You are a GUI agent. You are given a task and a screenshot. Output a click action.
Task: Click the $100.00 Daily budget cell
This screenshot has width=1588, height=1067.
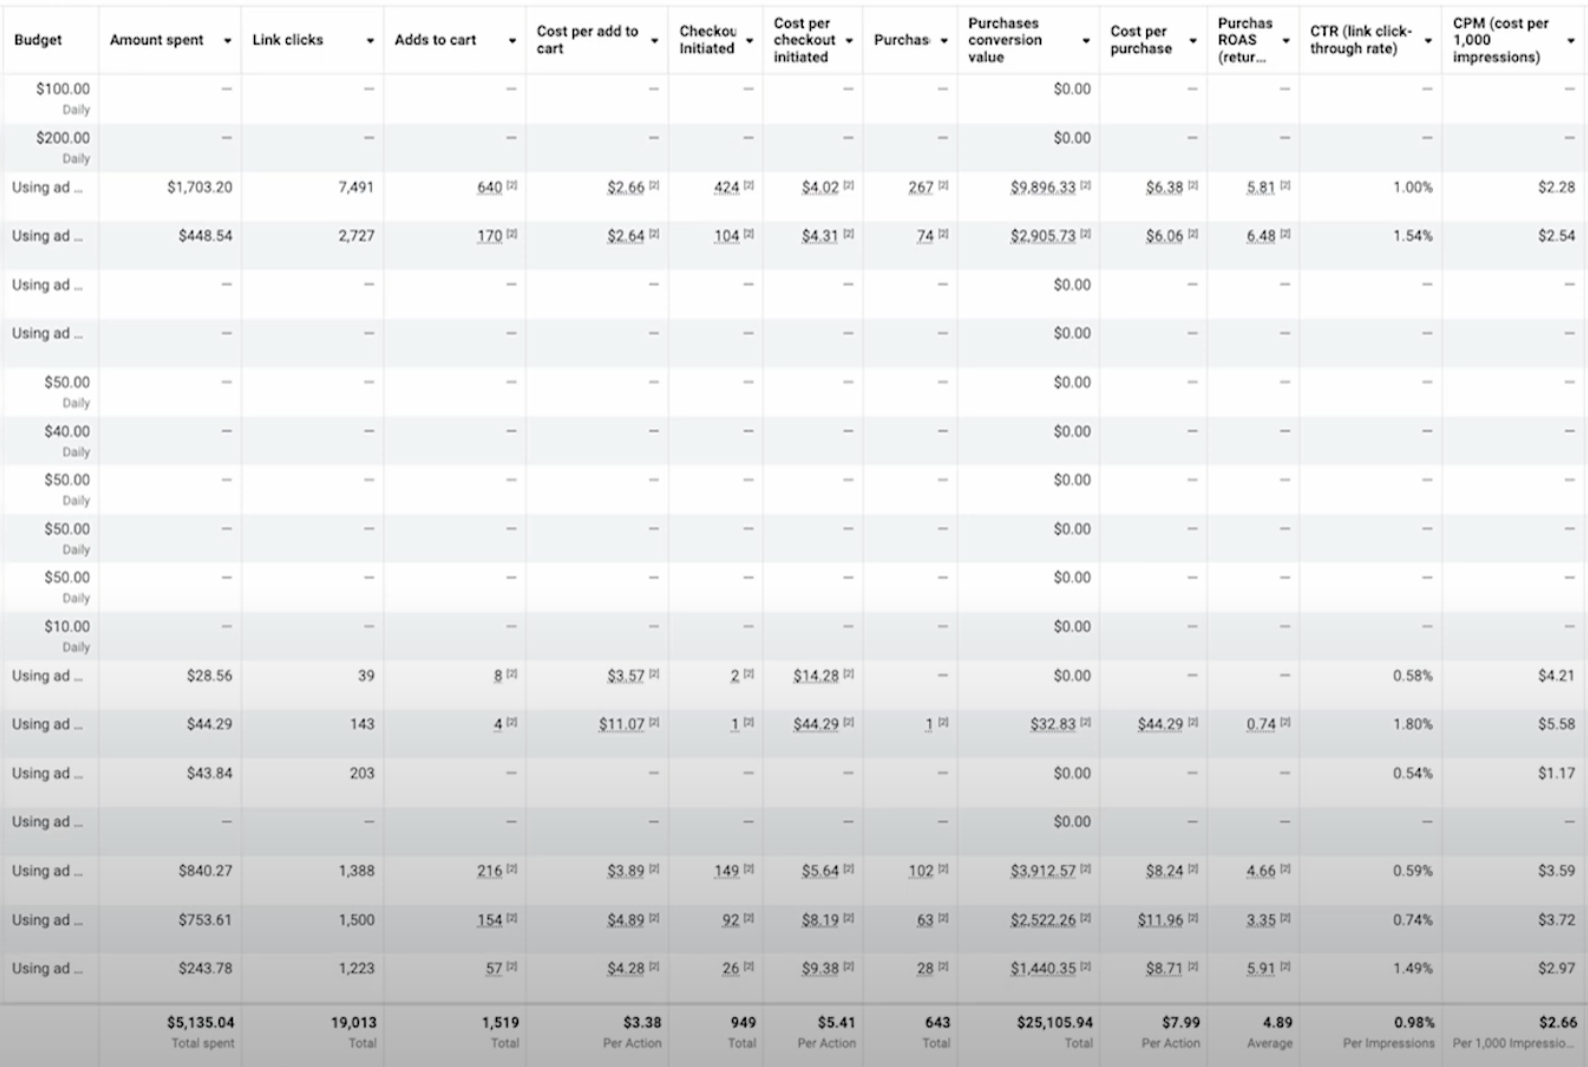pyautogui.click(x=62, y=97)
